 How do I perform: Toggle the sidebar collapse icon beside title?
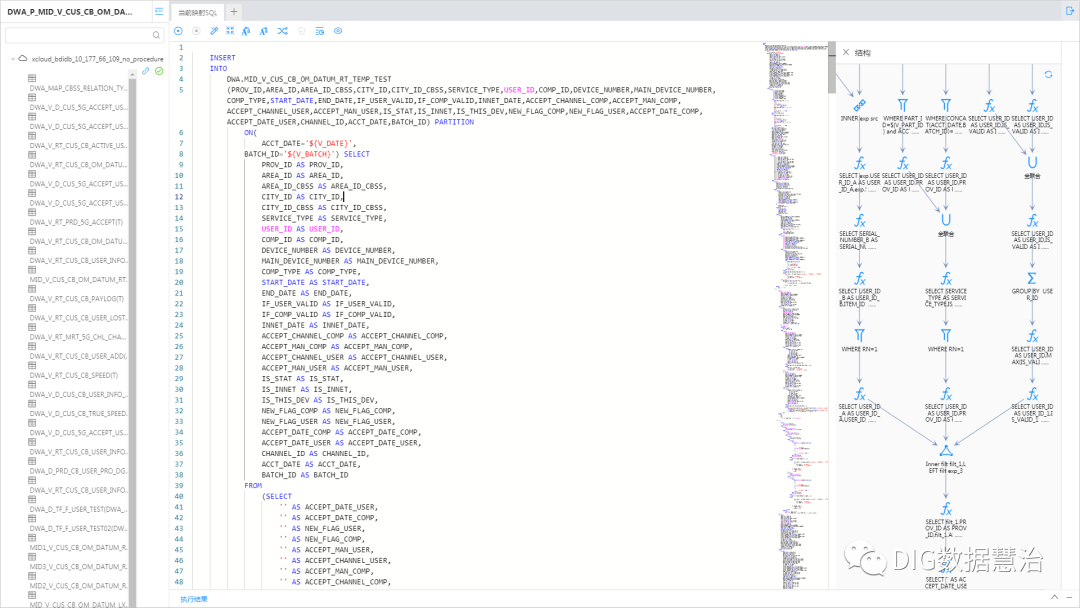159,11
